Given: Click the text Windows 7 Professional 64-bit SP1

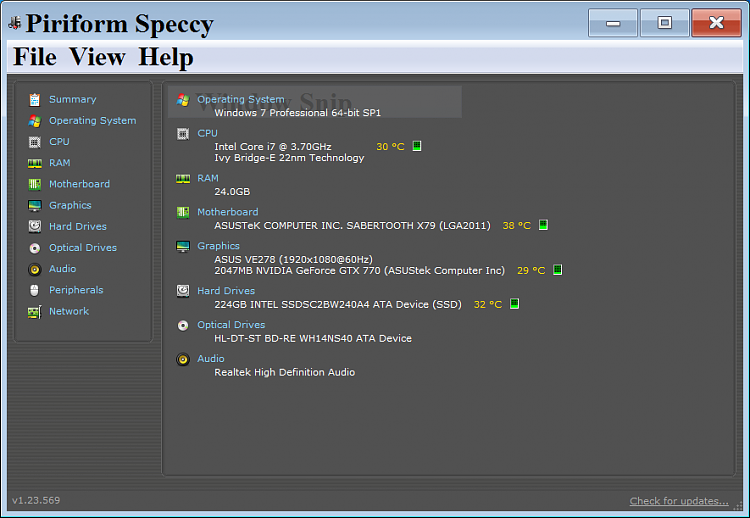Looking at the screenshot, I should (x=298, y=113).
